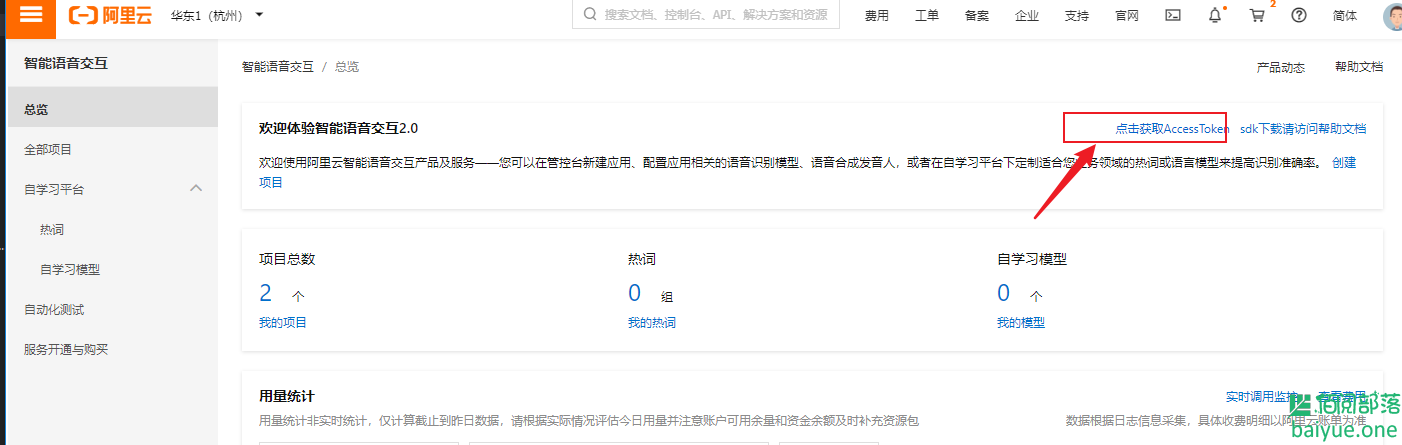Image resolution: width=1402 pixels, height=445 pixels.
Task: Click sdk下载请访问帮助文档 link
Action: pos(1303,129)
